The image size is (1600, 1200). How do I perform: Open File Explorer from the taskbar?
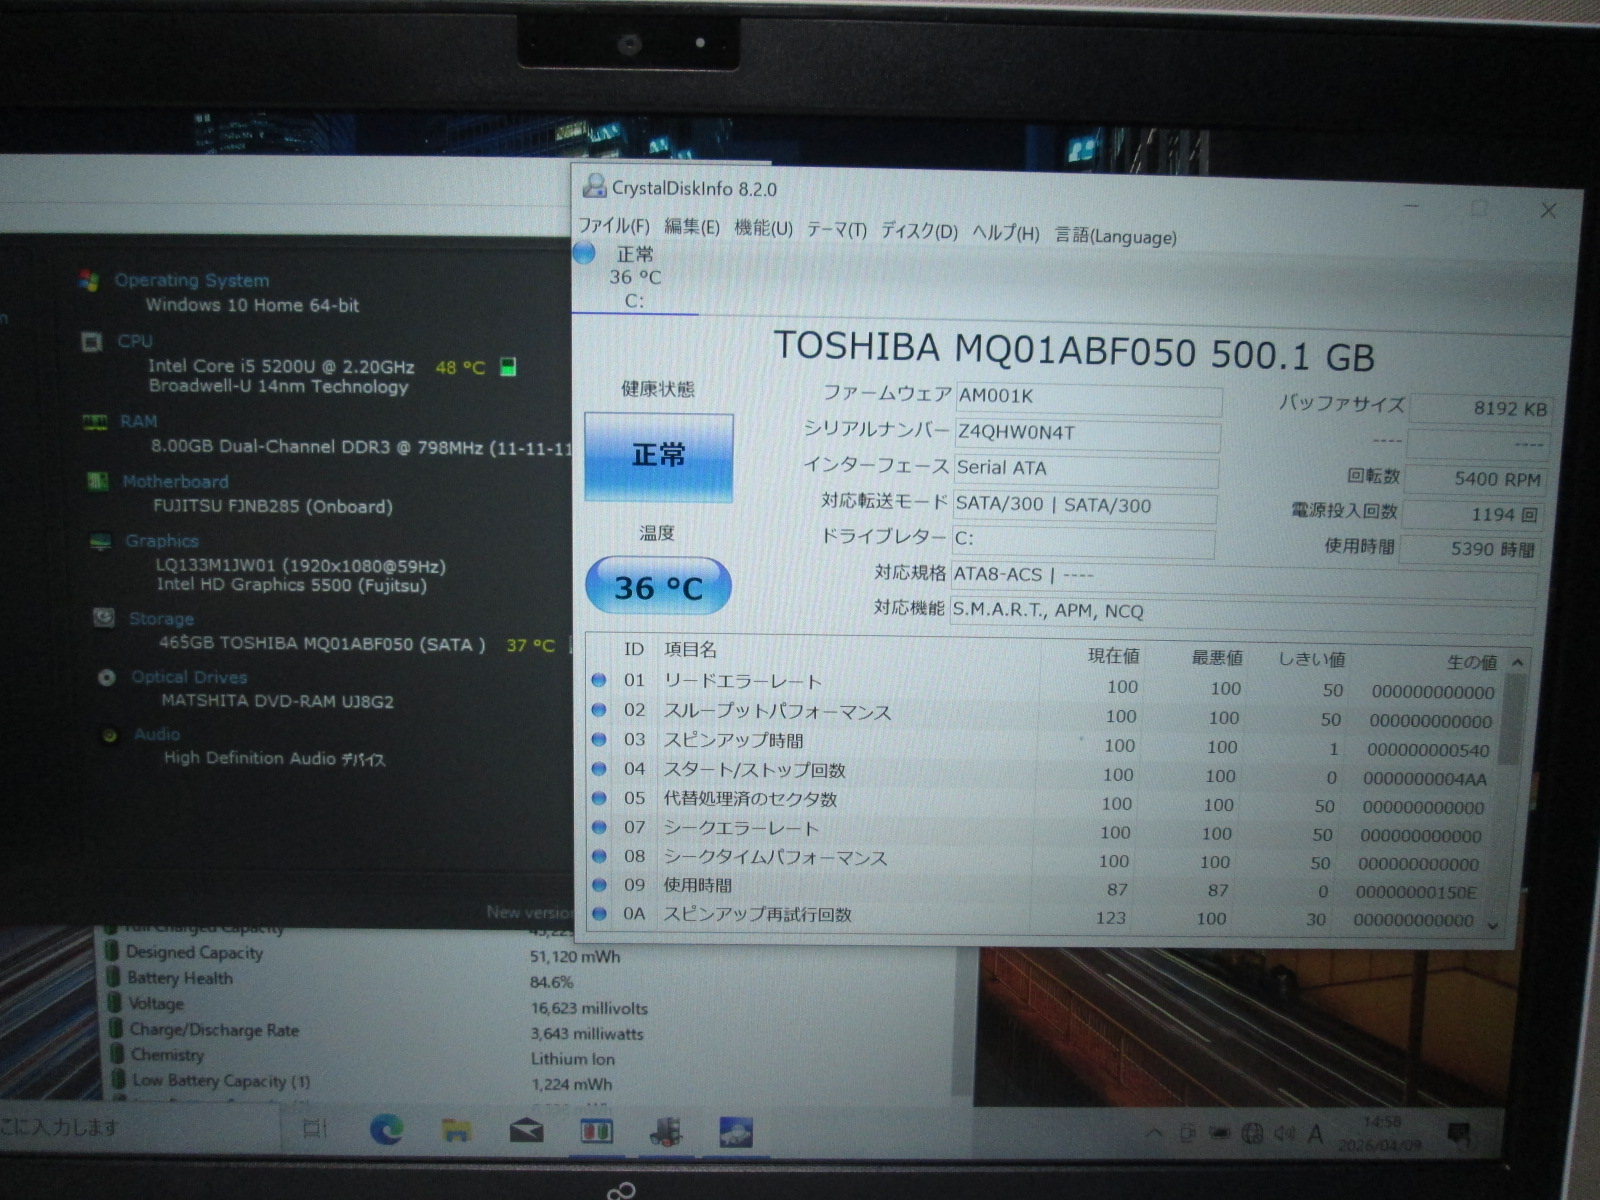pos(456,1131)
